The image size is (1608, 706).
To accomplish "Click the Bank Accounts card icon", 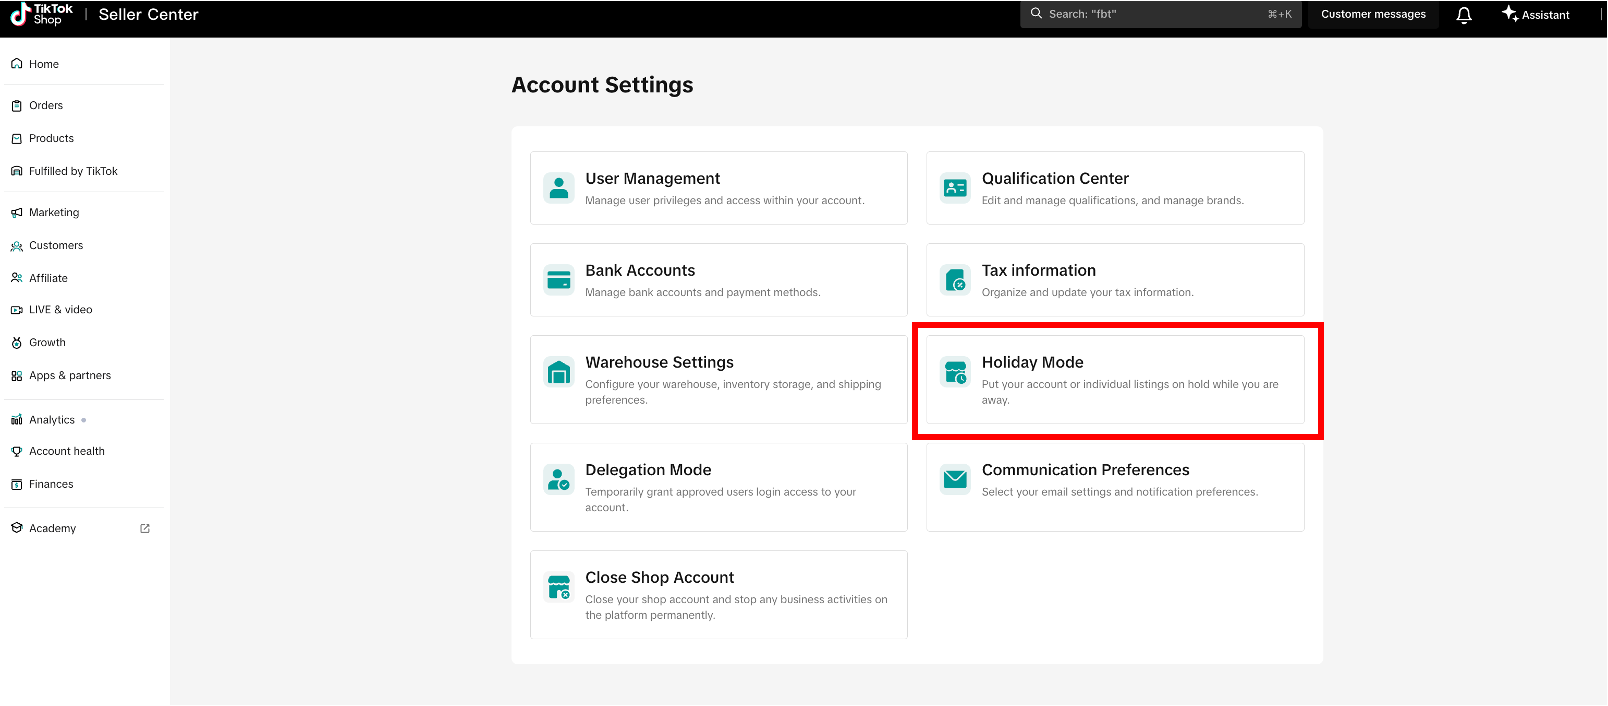I will point(559,280).
